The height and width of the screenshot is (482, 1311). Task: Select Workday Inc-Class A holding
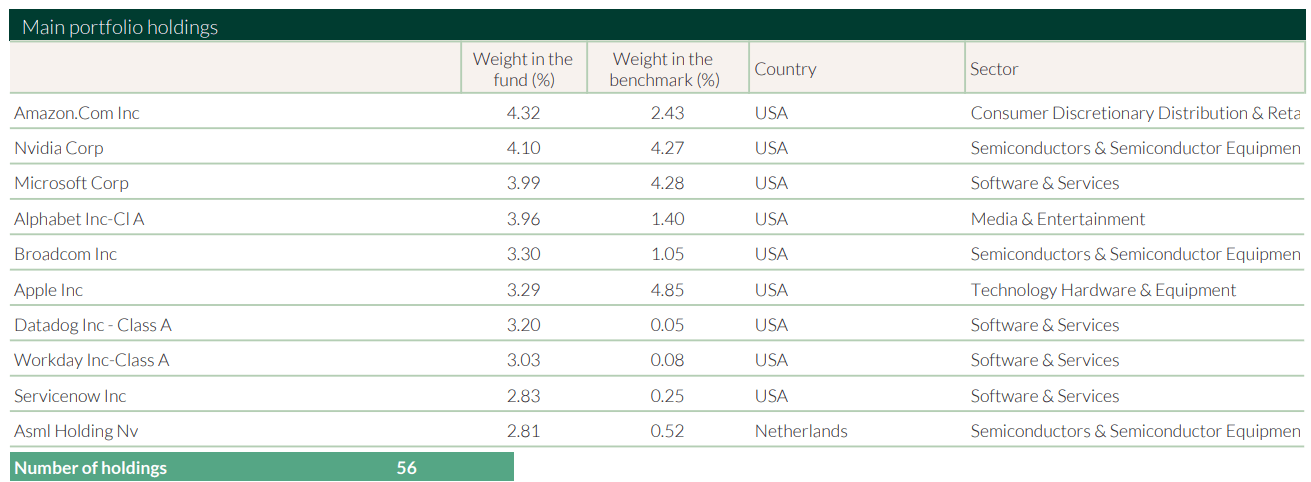pyautogui.click(x=92, y=360)
